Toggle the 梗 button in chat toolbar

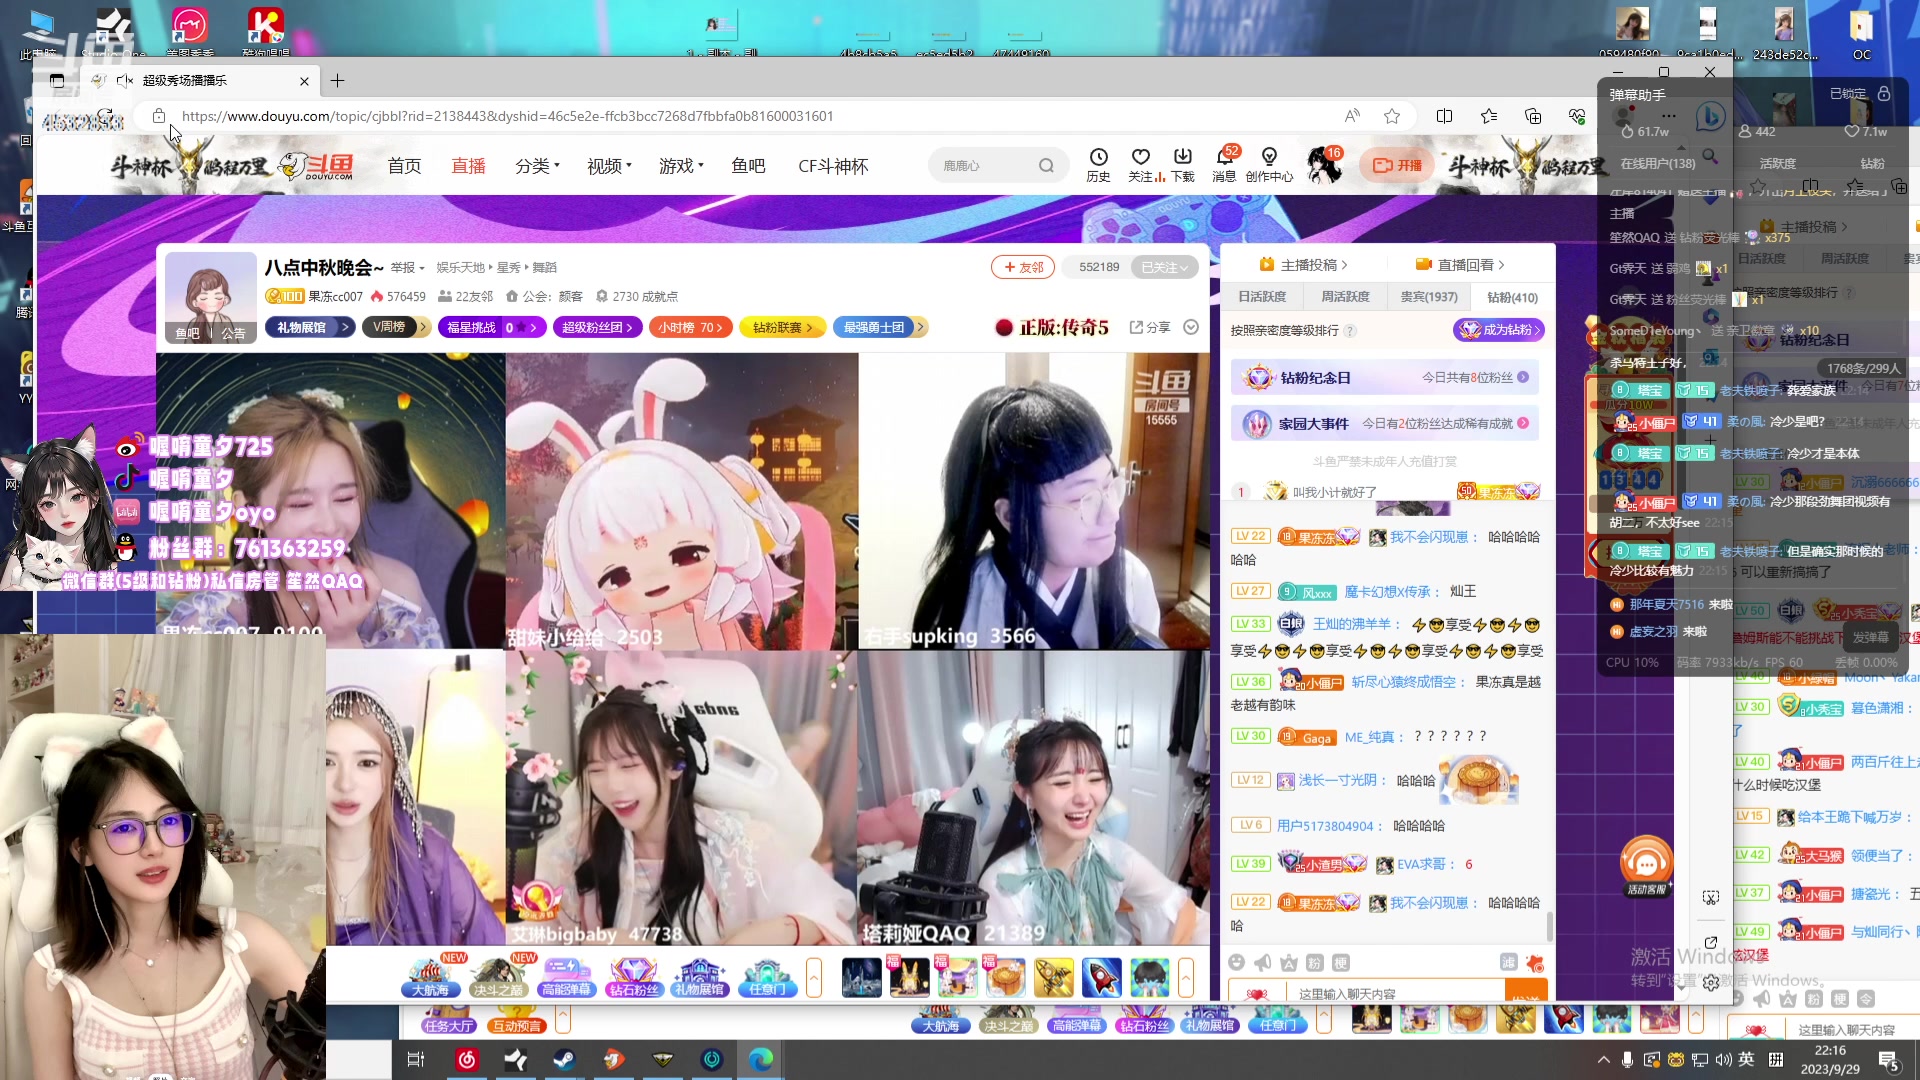click(x=1341, y=962)
